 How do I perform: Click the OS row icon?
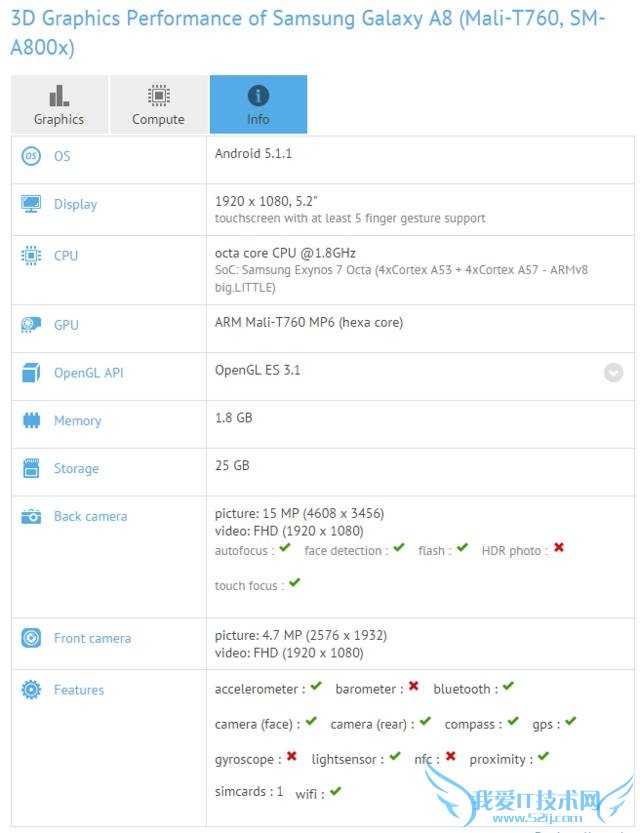coord(31,156)
